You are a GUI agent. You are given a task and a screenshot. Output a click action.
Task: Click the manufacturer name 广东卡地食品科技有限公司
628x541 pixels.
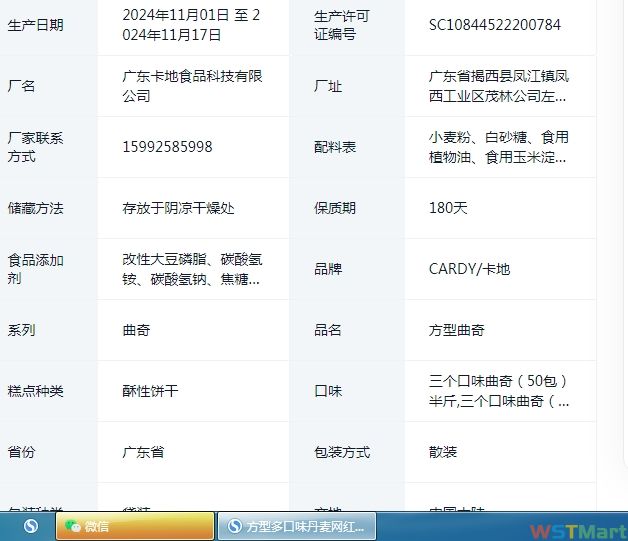(192, 86)
